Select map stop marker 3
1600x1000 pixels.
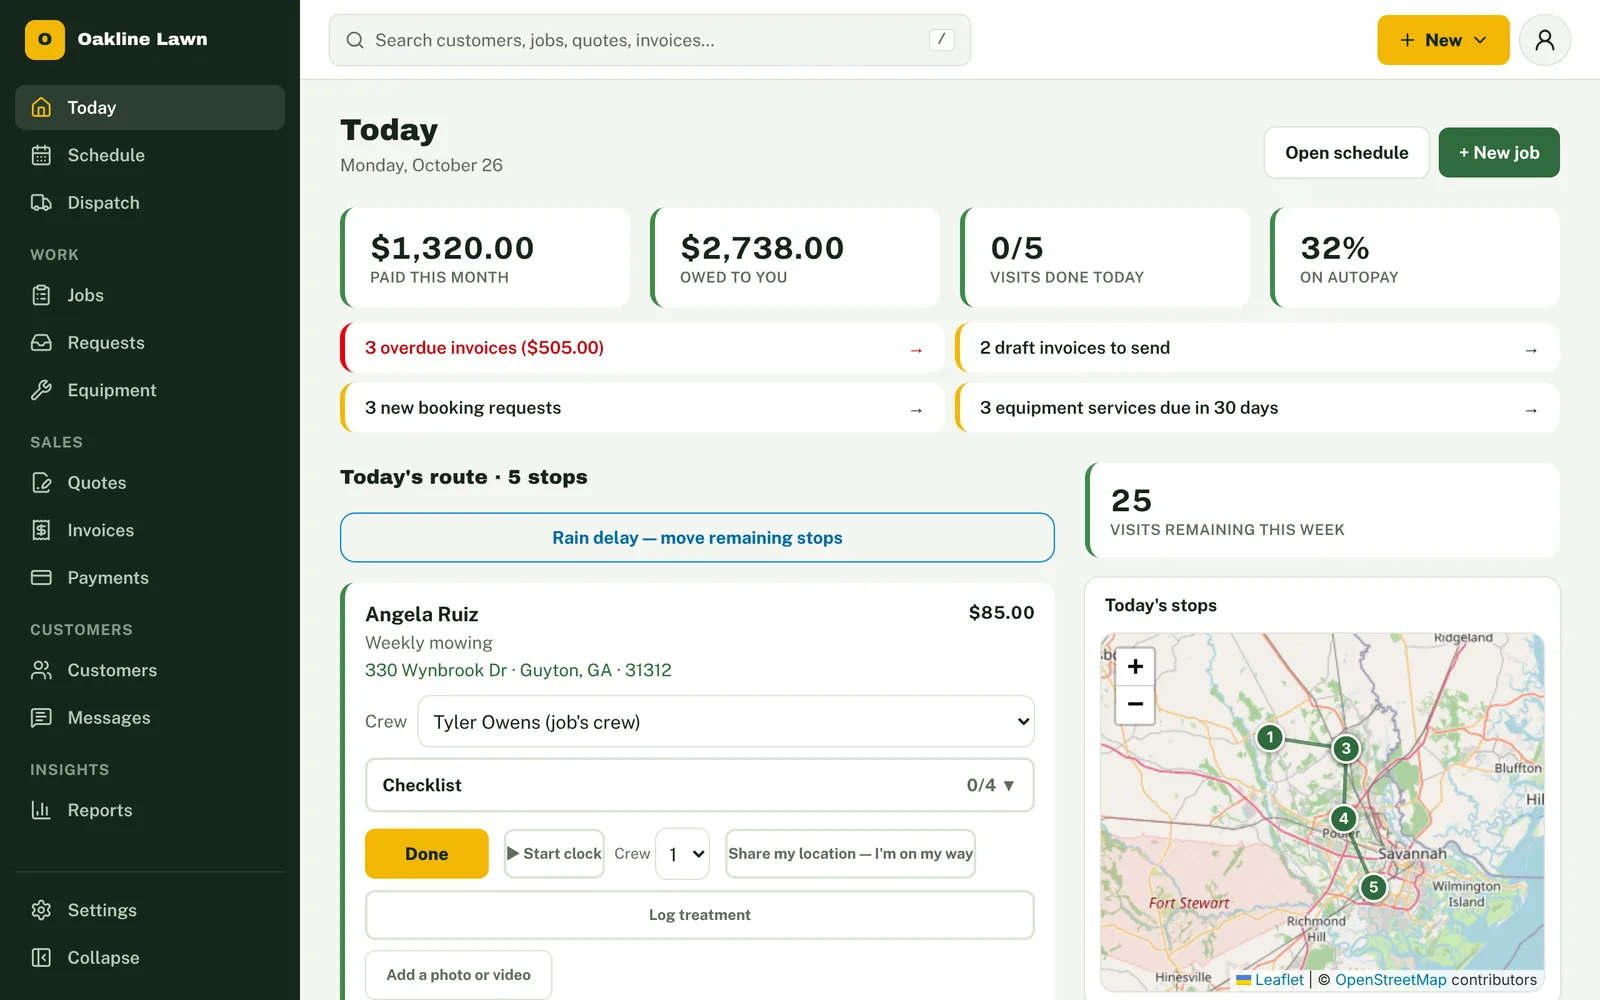[x=1346, y=748]
